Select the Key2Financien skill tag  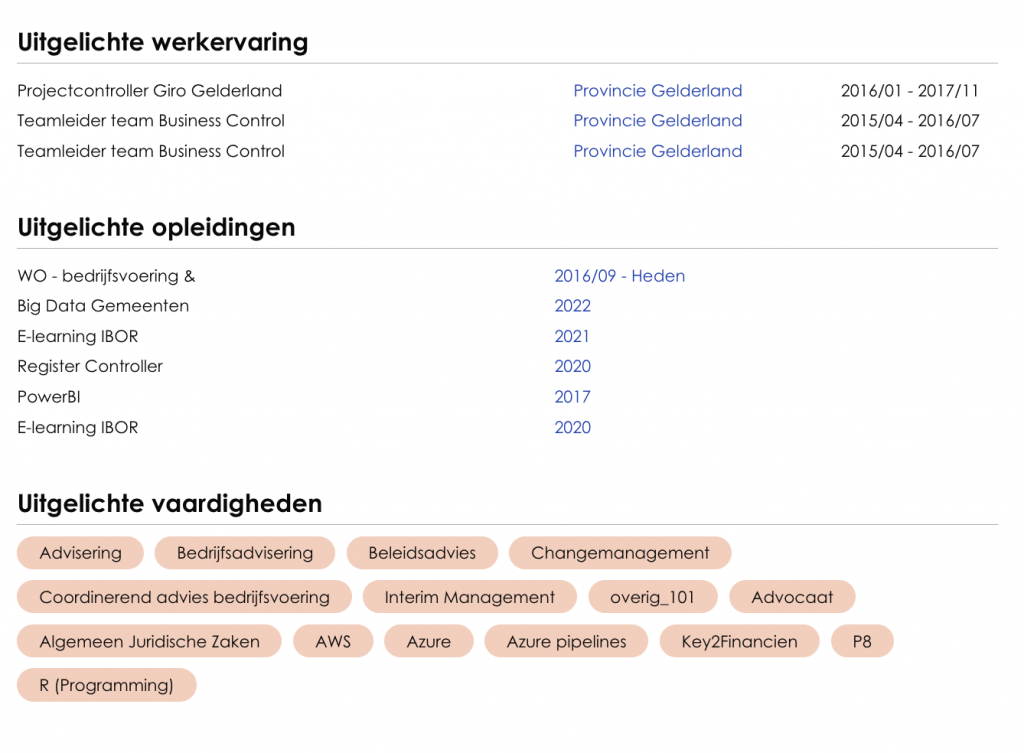[739, 642]
